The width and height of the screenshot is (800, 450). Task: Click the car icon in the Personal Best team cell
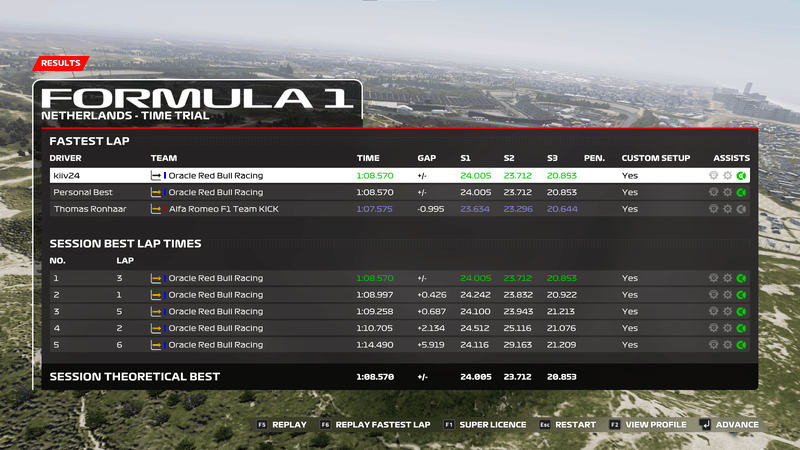point(156,192)
